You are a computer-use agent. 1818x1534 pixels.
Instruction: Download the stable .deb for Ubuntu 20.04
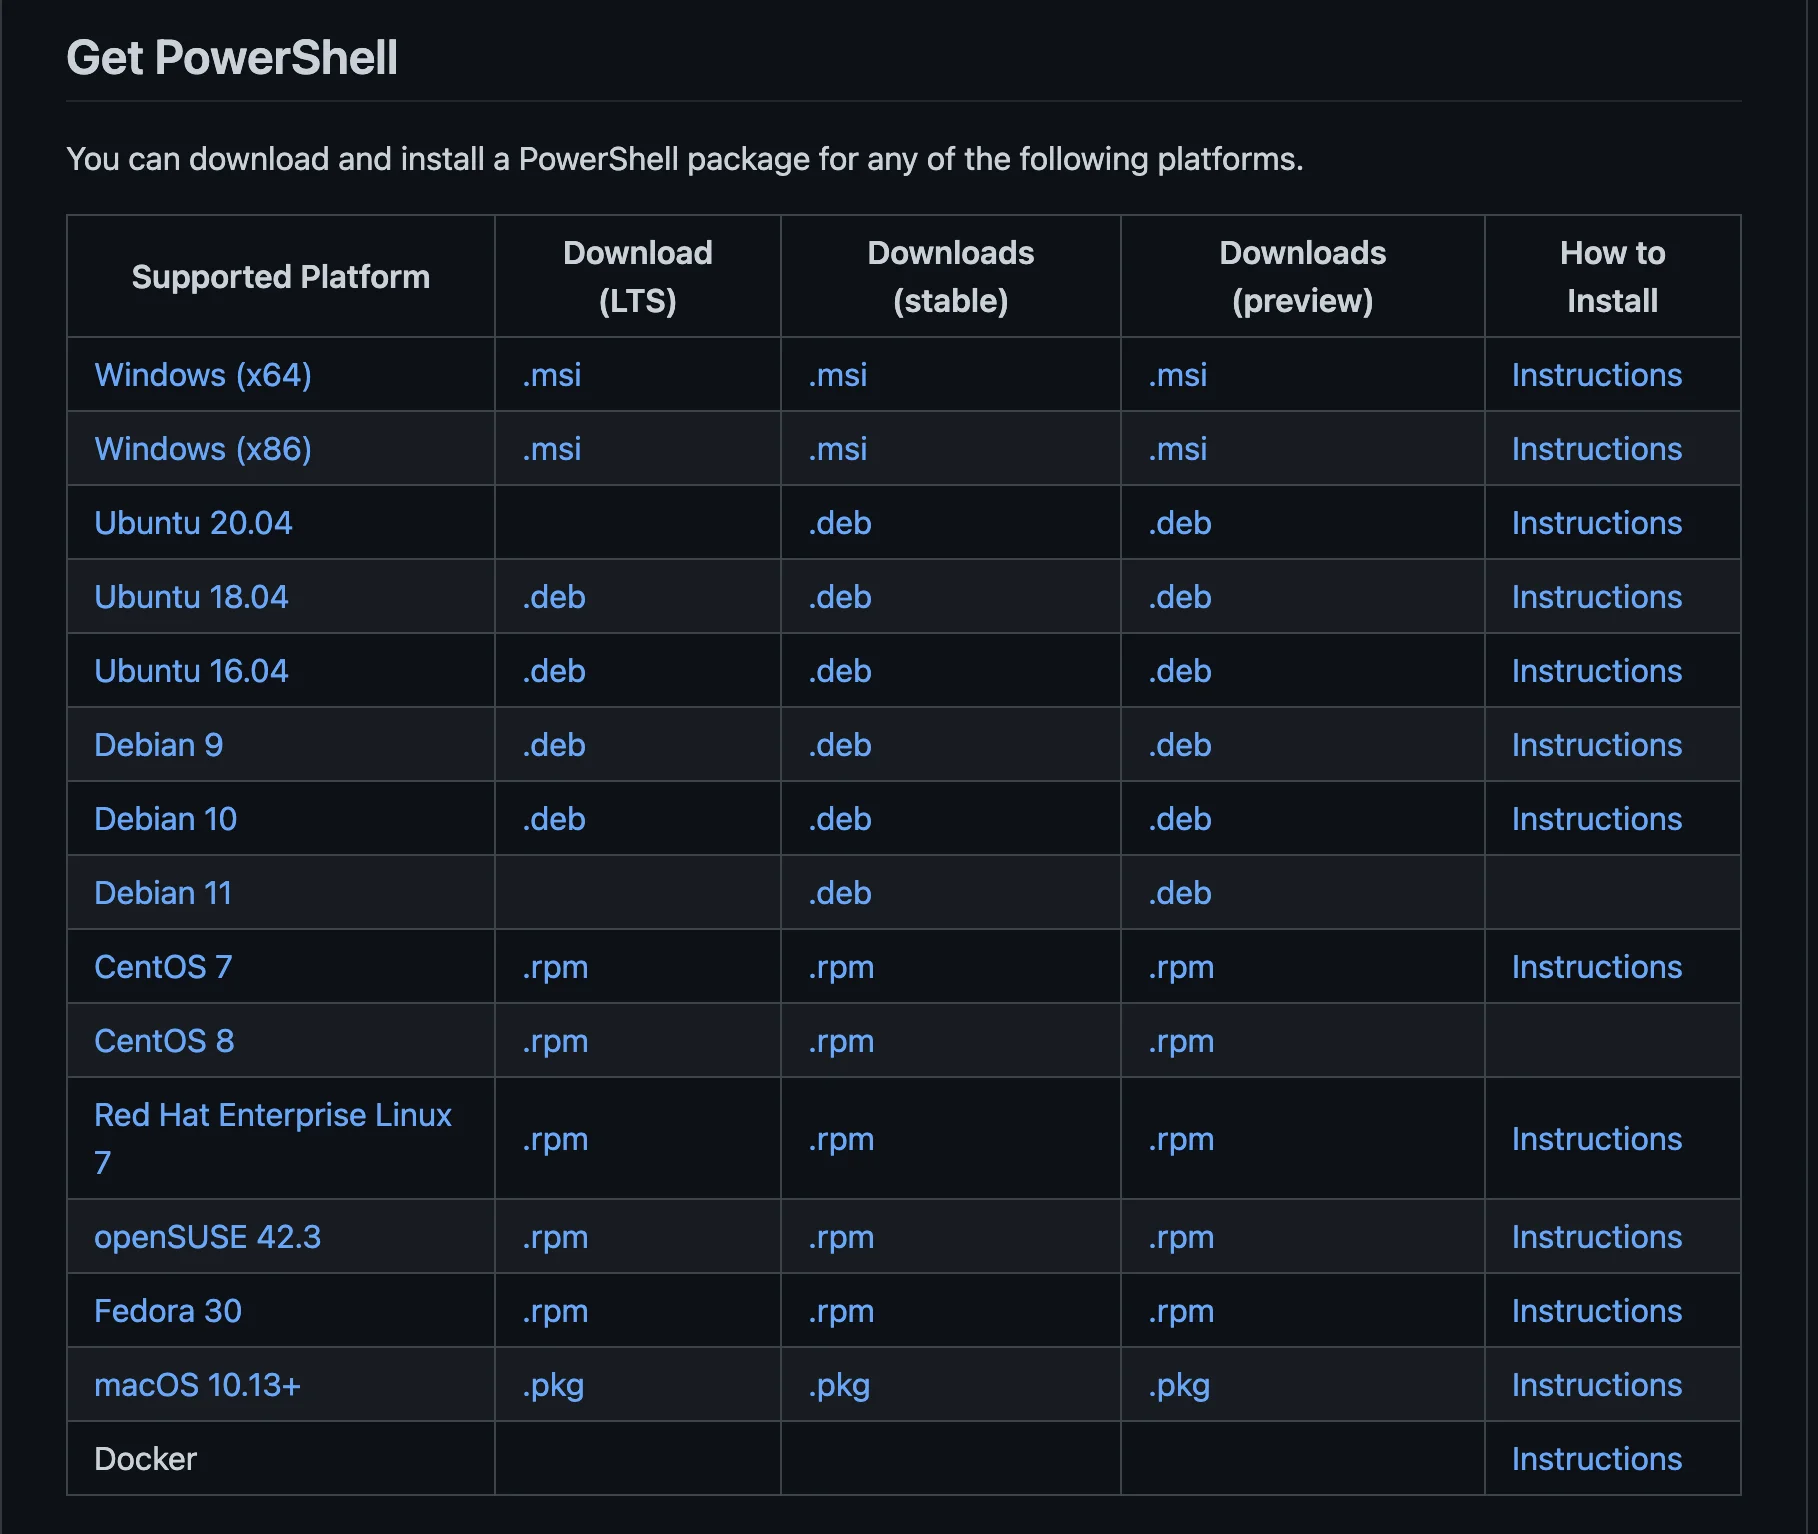tap(839, 523)
